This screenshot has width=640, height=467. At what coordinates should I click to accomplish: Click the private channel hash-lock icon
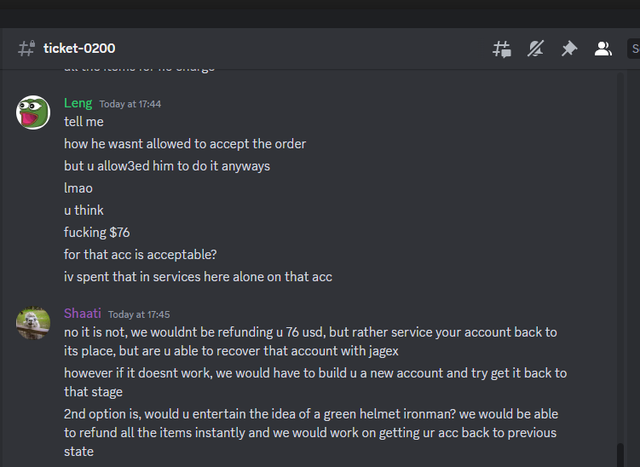coord(27,49)
